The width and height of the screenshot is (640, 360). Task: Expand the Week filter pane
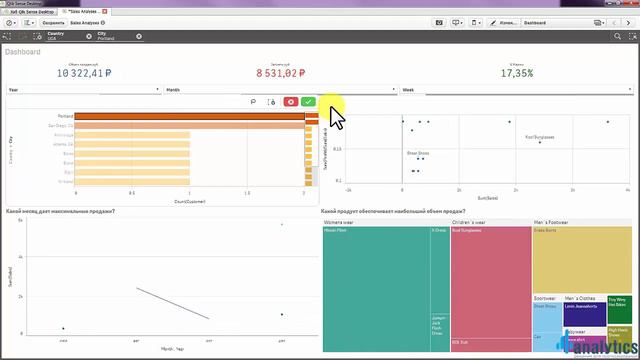click(517, 90)
